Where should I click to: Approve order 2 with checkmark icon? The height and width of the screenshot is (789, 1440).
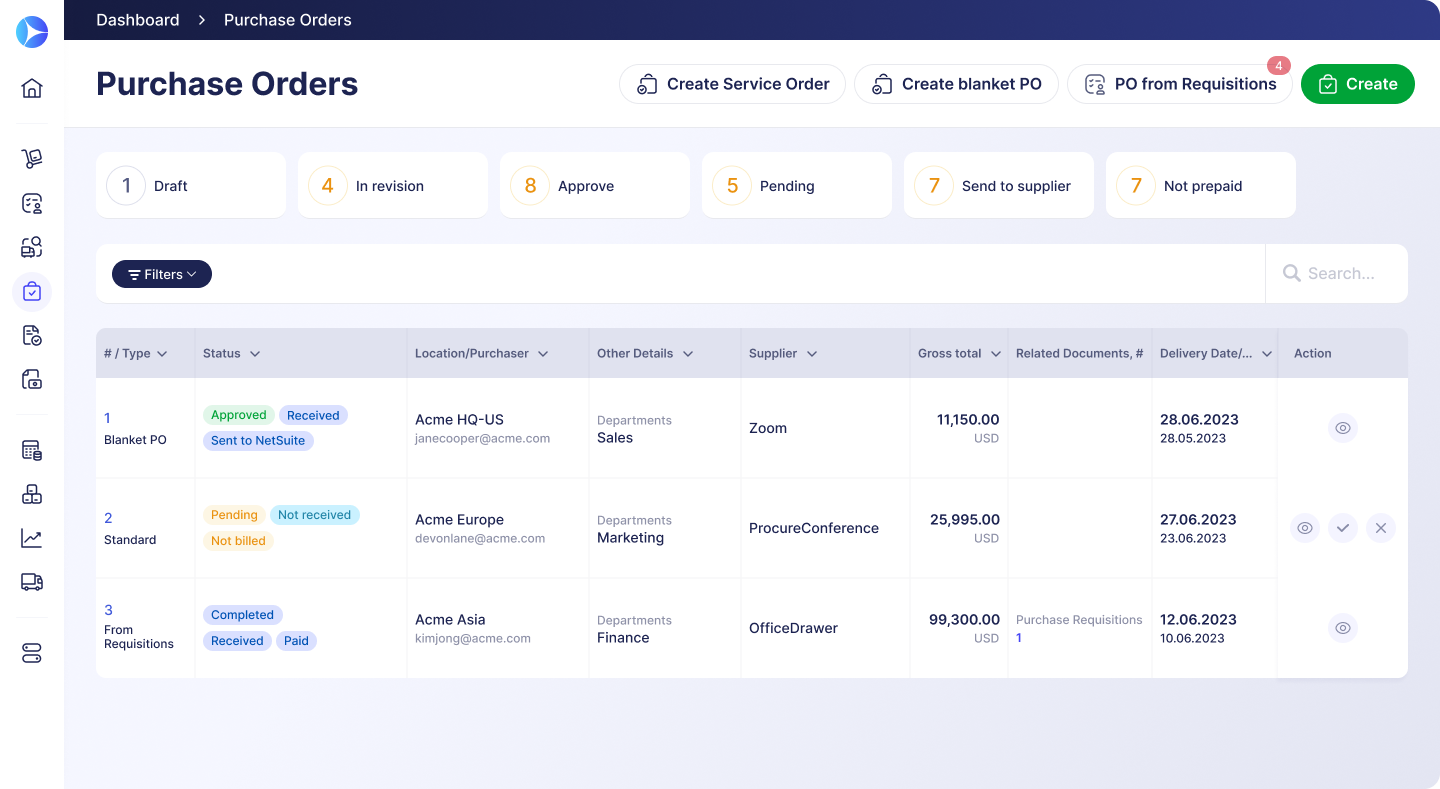[x=1342, y=528]
